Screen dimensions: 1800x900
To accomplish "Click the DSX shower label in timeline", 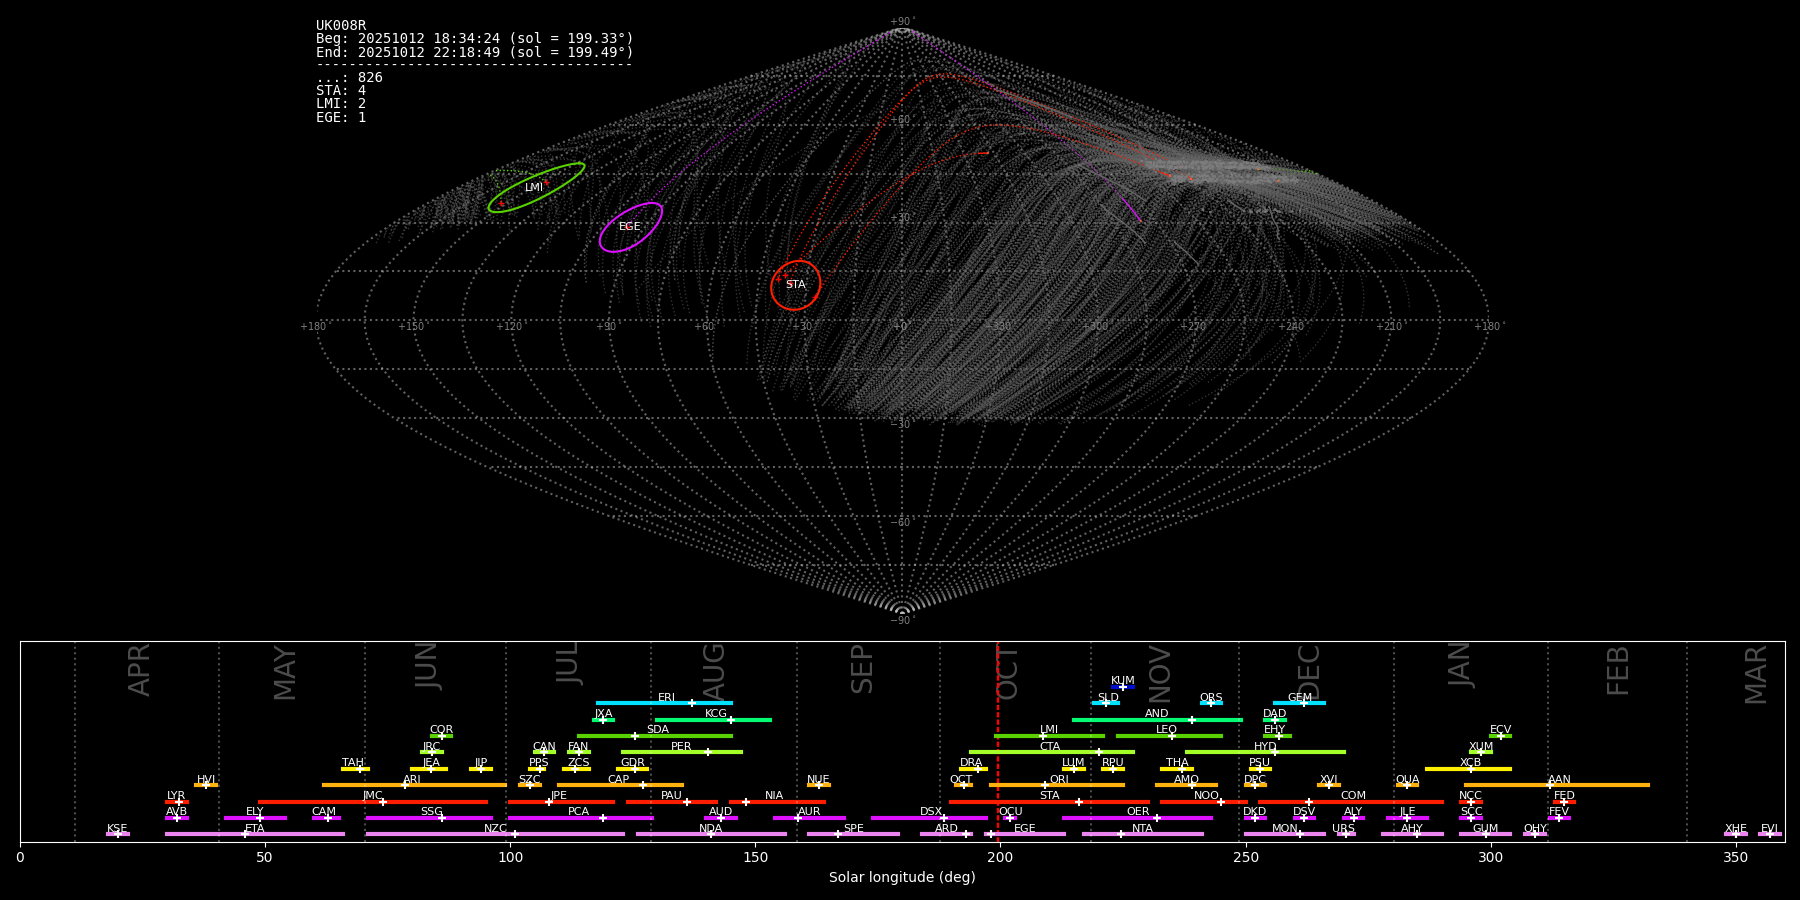I will pyautogui.click(x=931, y=812).
